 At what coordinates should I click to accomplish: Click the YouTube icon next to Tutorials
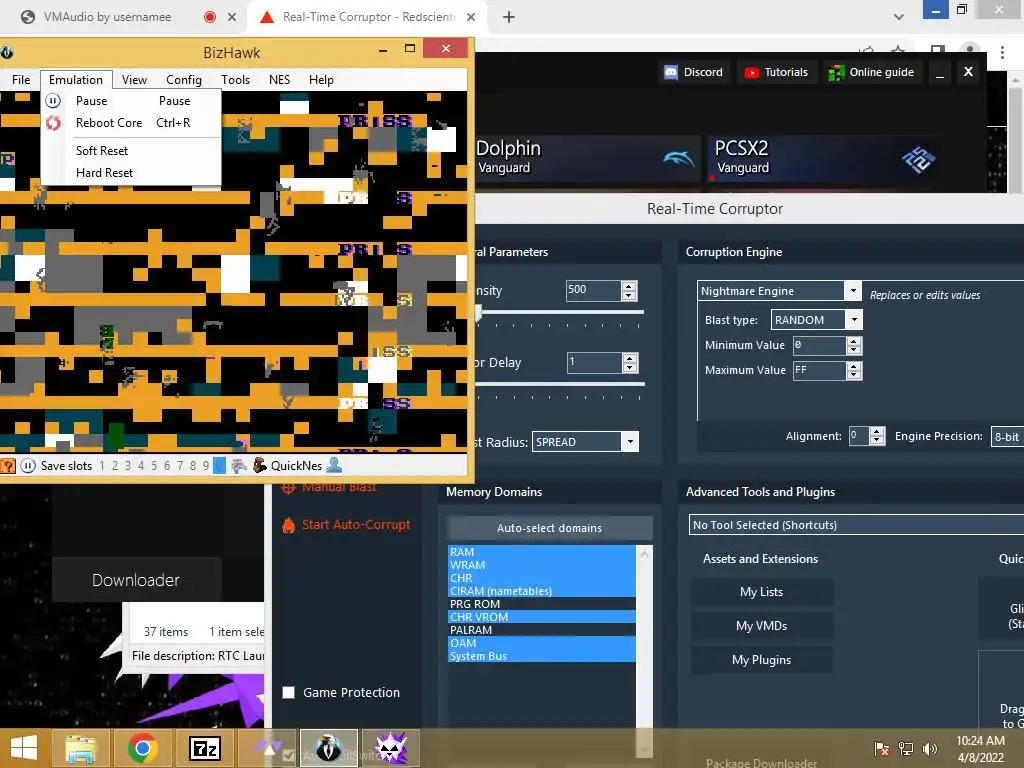(752, 72)
